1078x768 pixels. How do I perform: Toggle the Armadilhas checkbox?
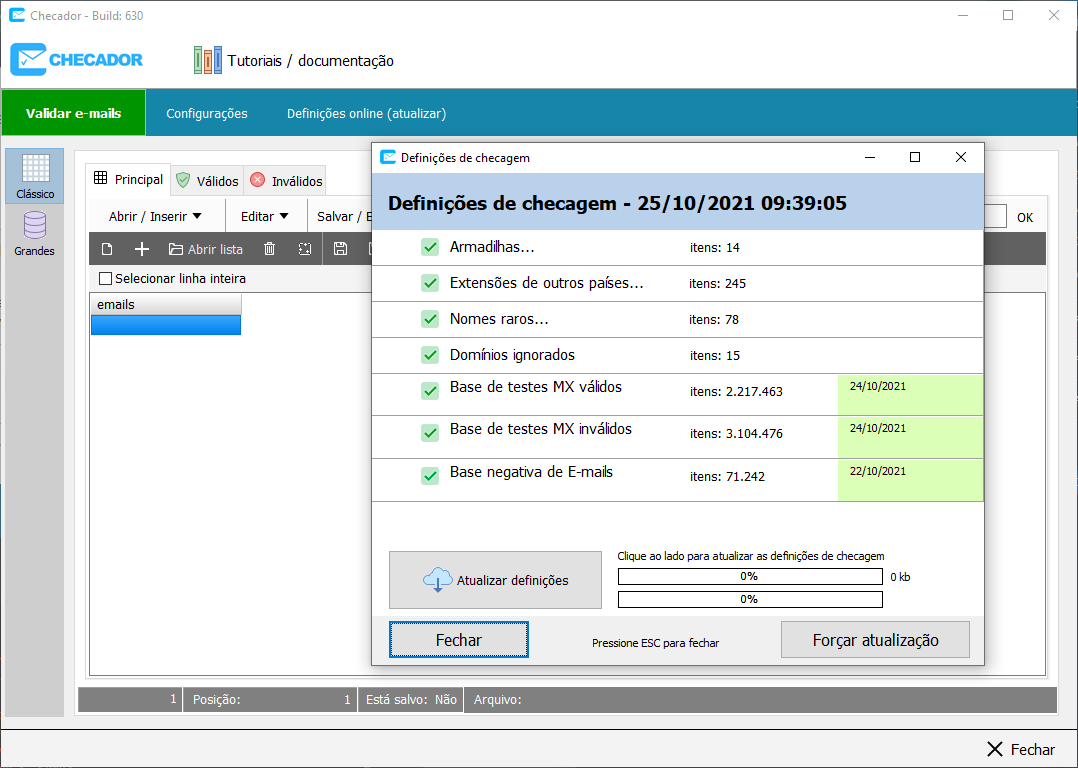430,248
